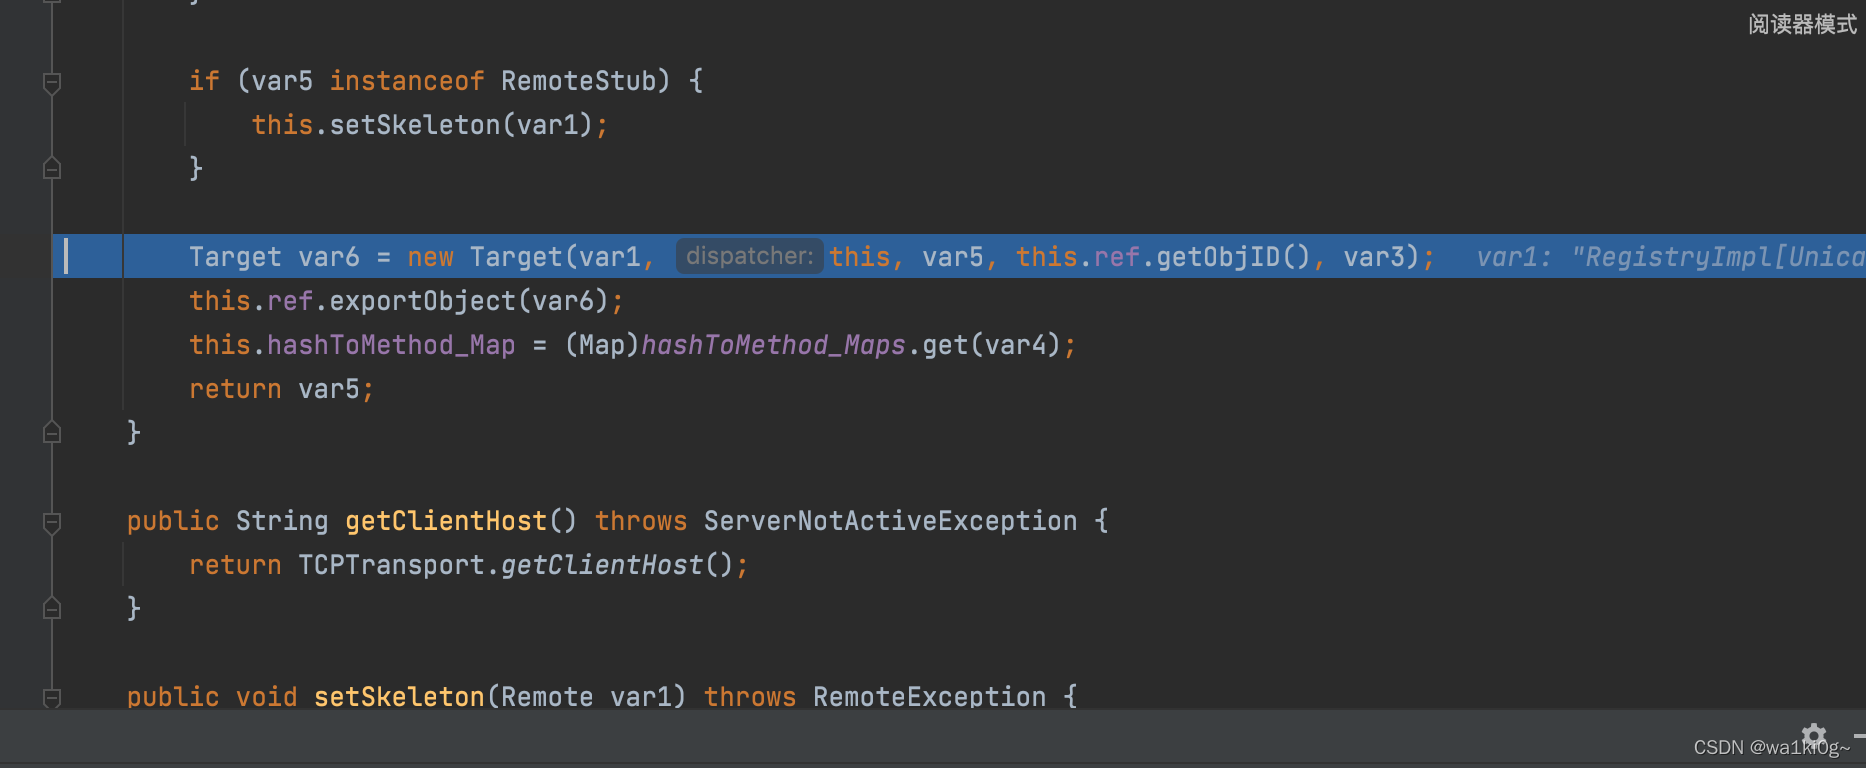Screen dimensions: 1866x768
Task: Click fold end marker below return var5 line
Action: point(53,432)
